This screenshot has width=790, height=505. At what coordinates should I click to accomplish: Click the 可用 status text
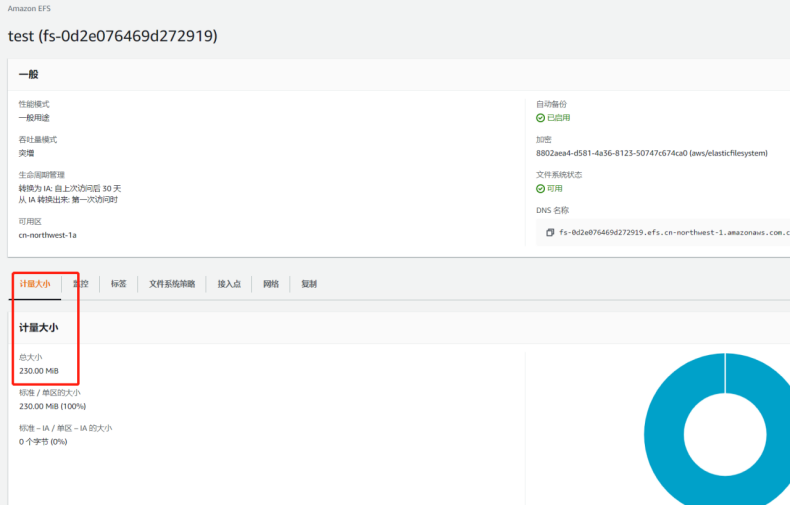click(x=555, y=188)
